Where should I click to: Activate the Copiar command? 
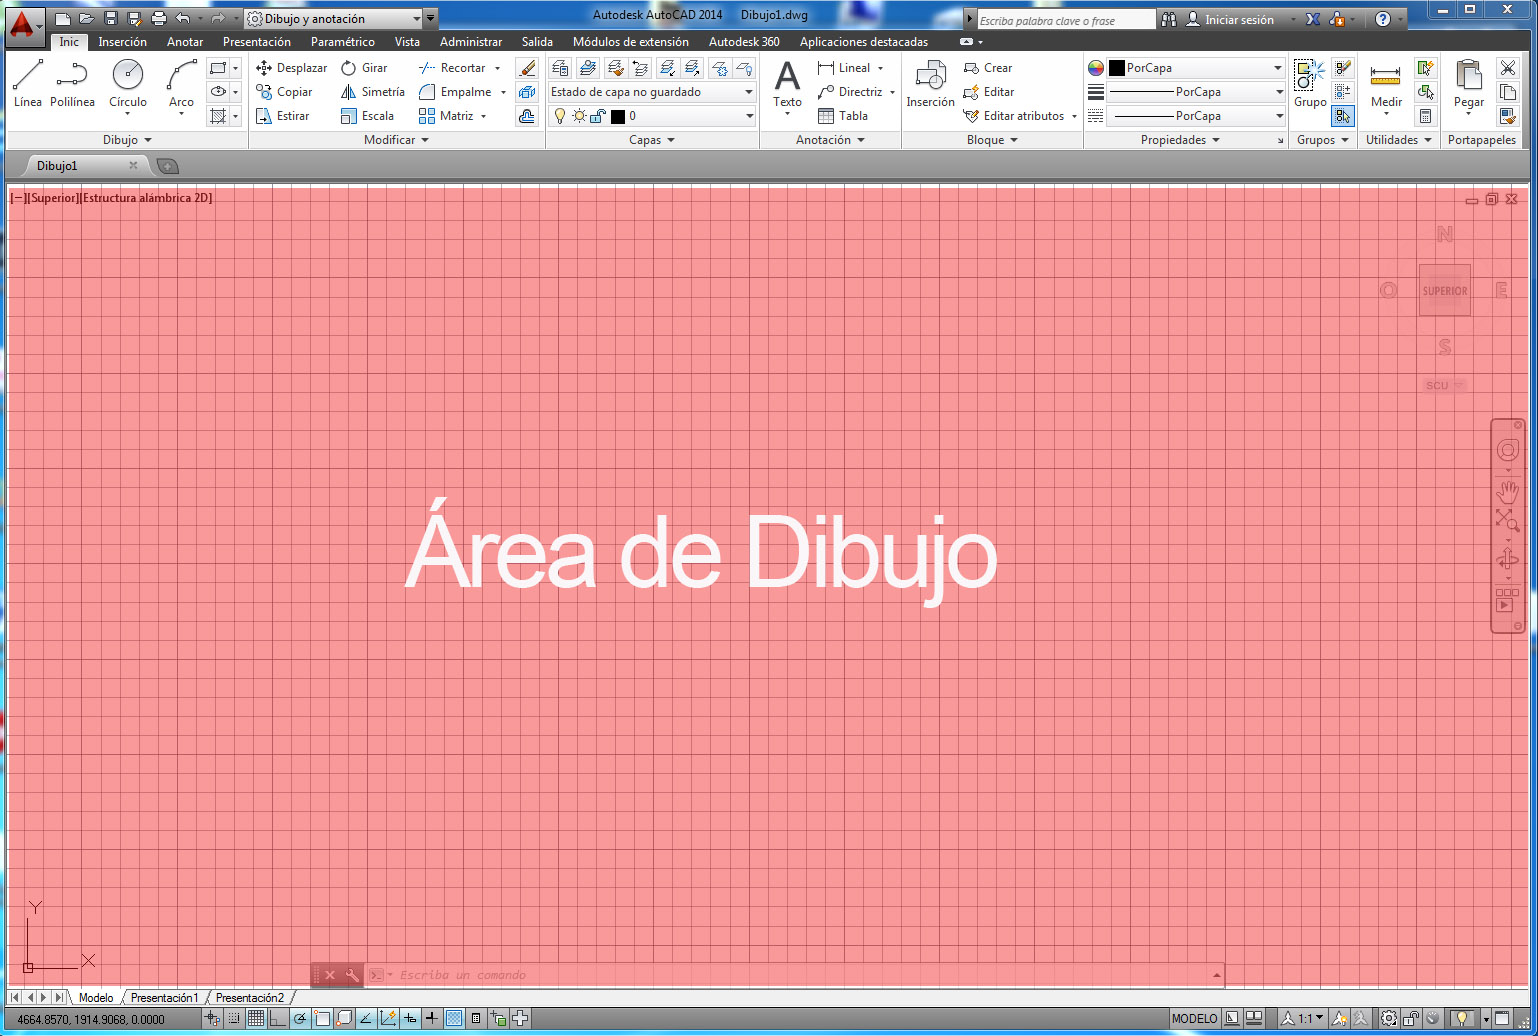tap(284, 92)
